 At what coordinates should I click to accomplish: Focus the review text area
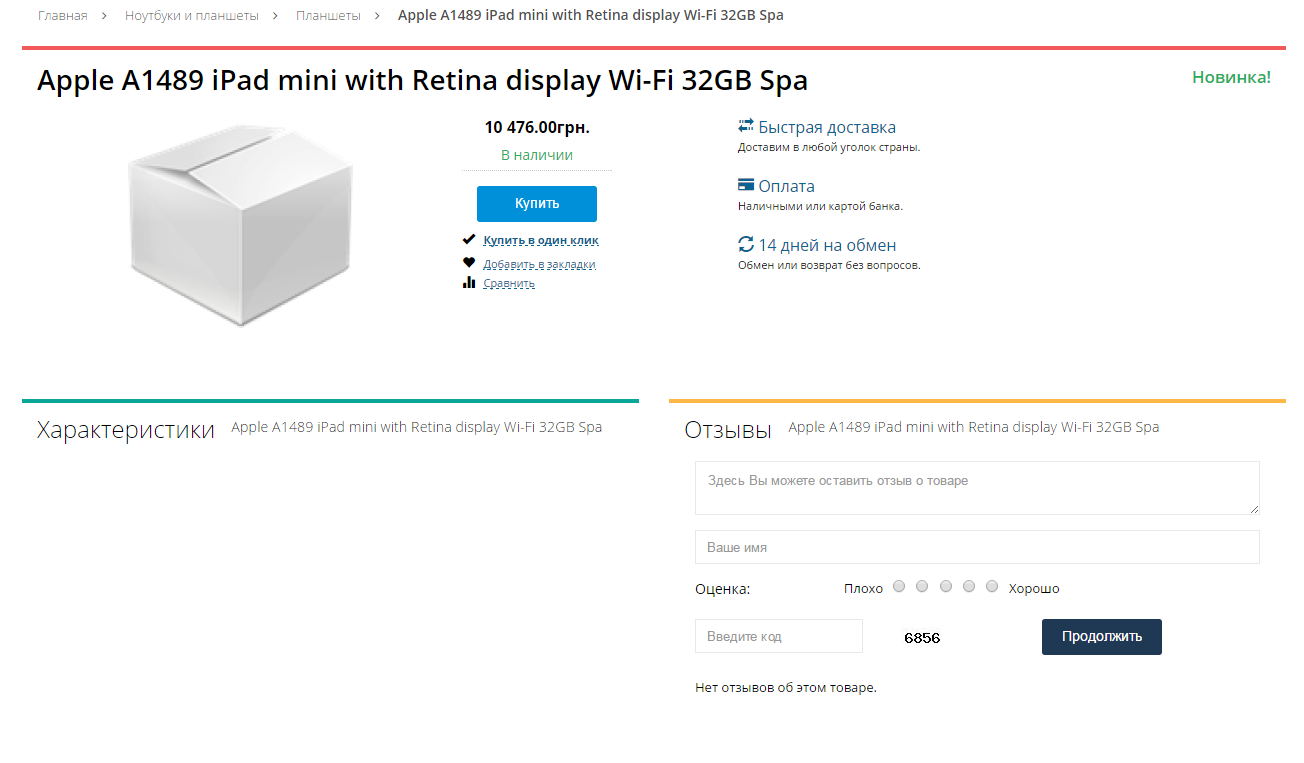(x=977, y=488)
